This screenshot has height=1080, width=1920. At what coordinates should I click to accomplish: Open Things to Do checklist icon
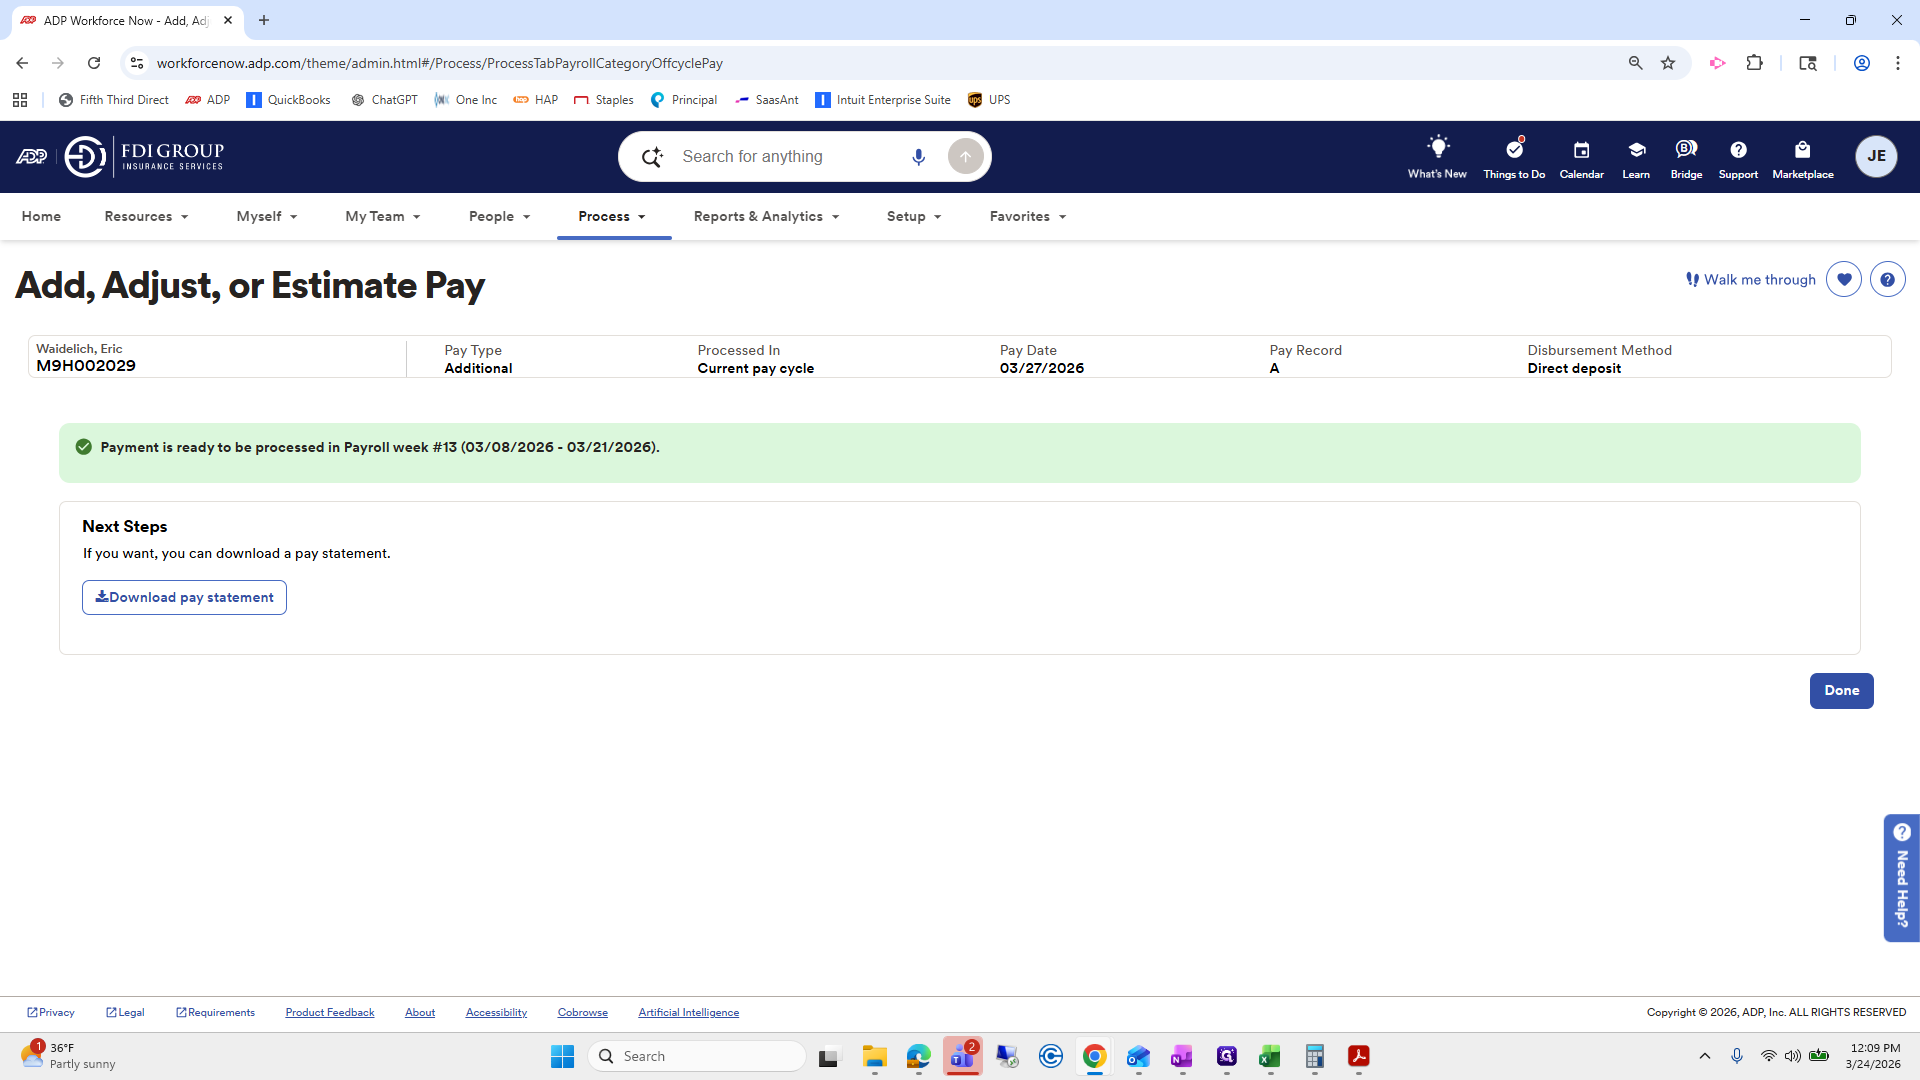pos(1514,157)
